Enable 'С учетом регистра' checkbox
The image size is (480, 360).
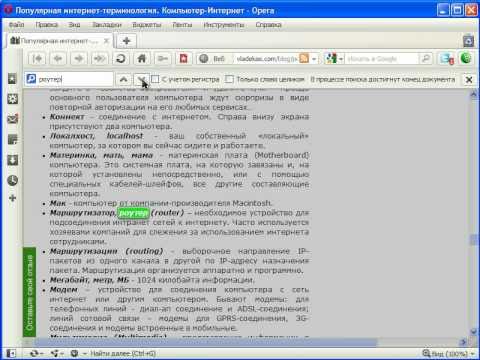point(155,79)
